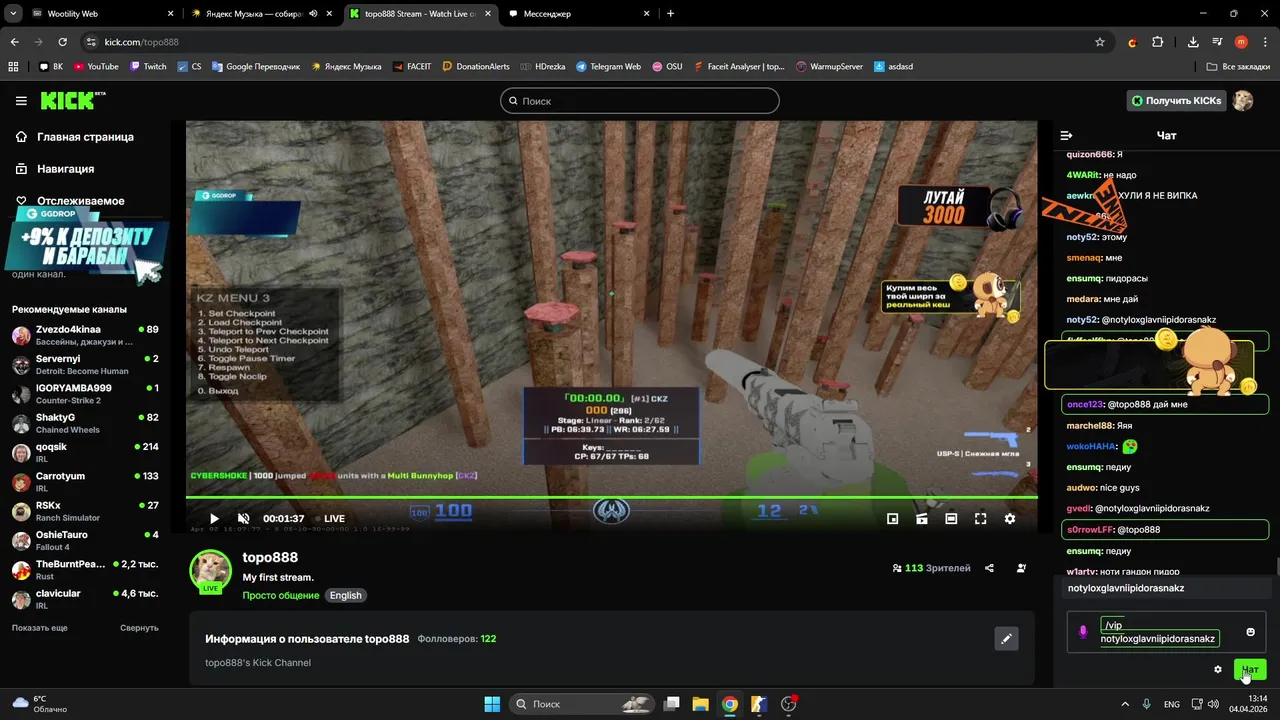Open moderator user icon by share
The height and width of the screenshot is (720, 1280).
click(1021, 568)
